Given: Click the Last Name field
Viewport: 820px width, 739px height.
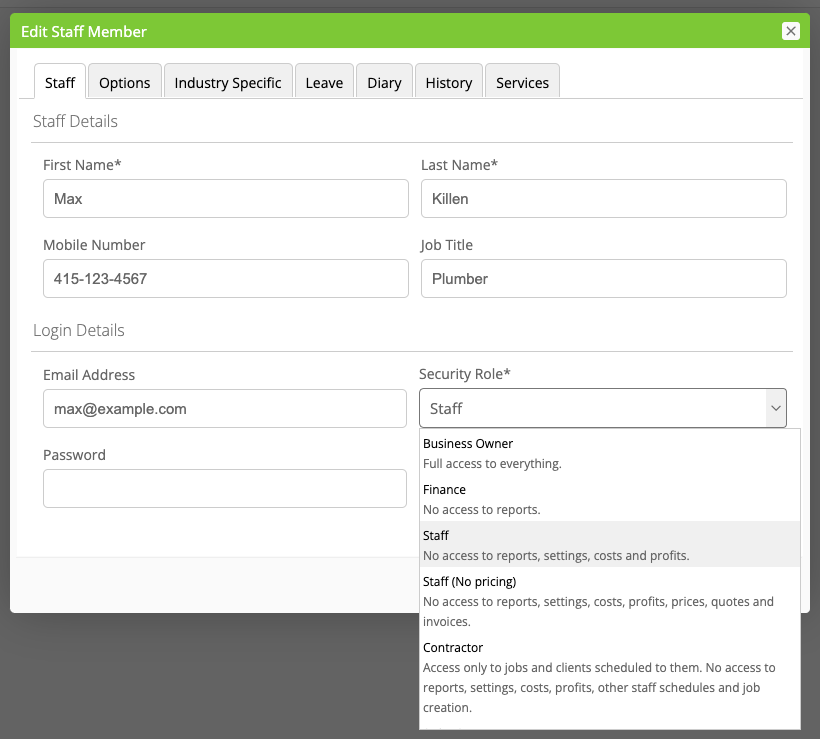Looking at the screenshot, I should [x=603, y=199].
